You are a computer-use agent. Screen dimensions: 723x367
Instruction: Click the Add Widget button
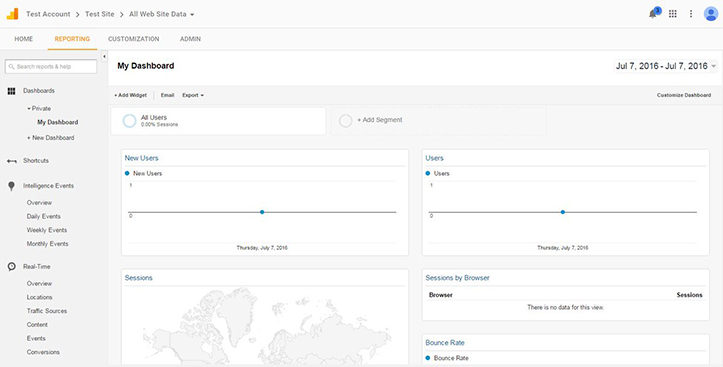coord(130,95)
